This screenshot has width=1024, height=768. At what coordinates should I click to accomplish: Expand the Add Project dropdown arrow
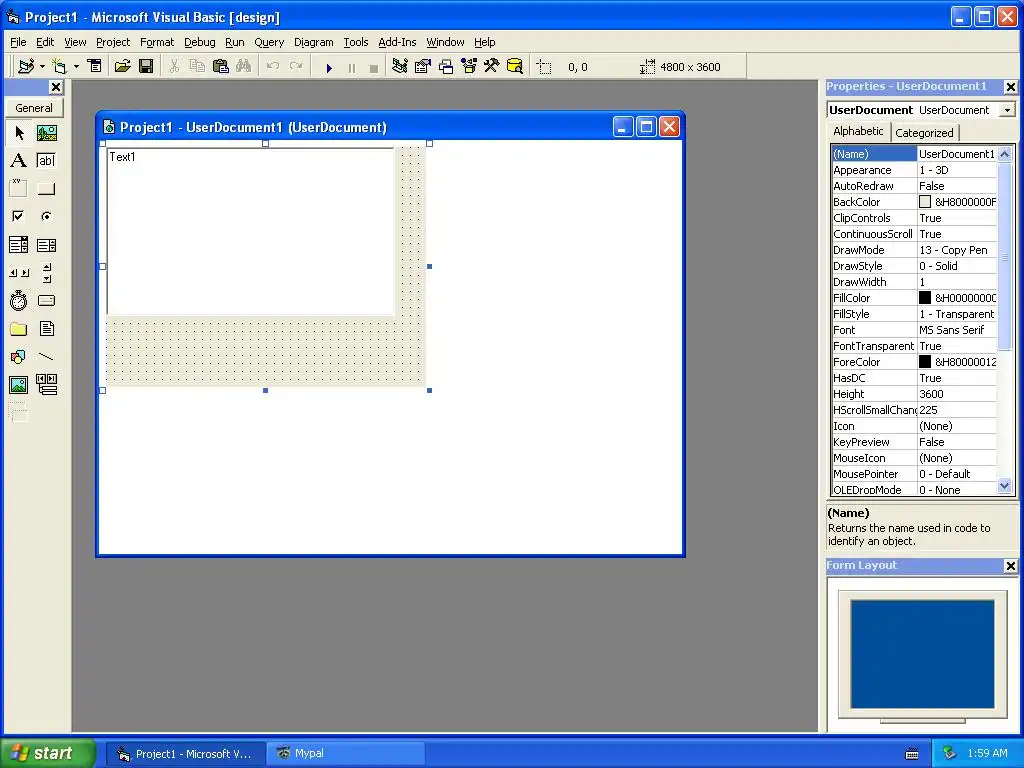click(42, 67)
